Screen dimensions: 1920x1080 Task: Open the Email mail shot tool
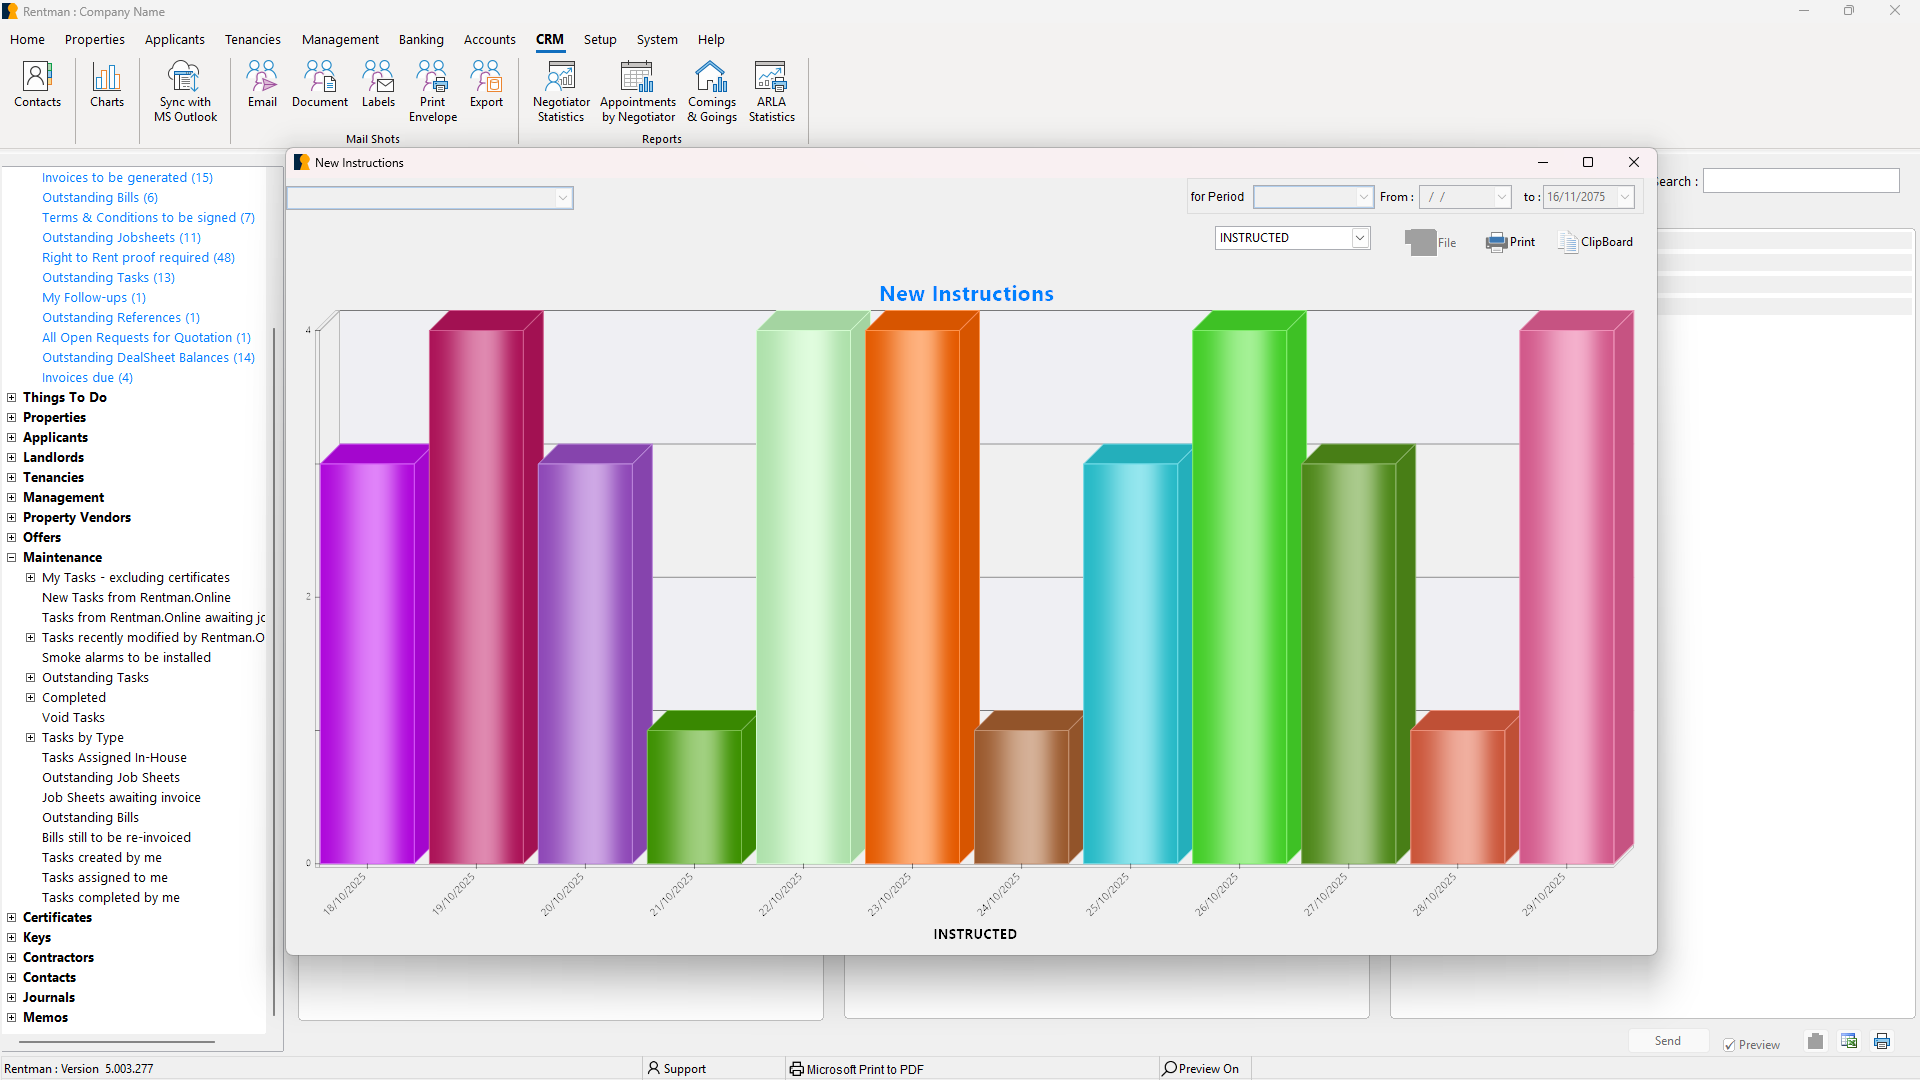261,86
